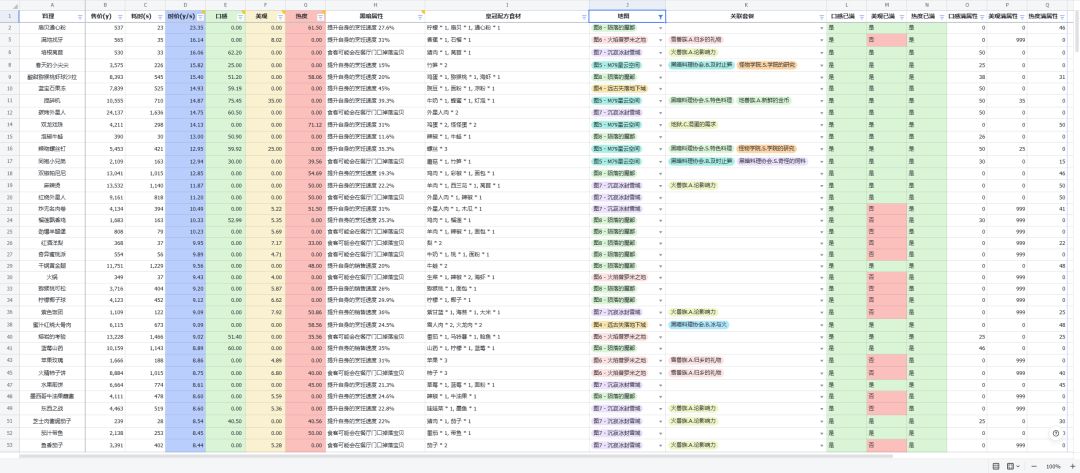
Task: Open filter icon on 美观 column F header
Action: [280, 16]
